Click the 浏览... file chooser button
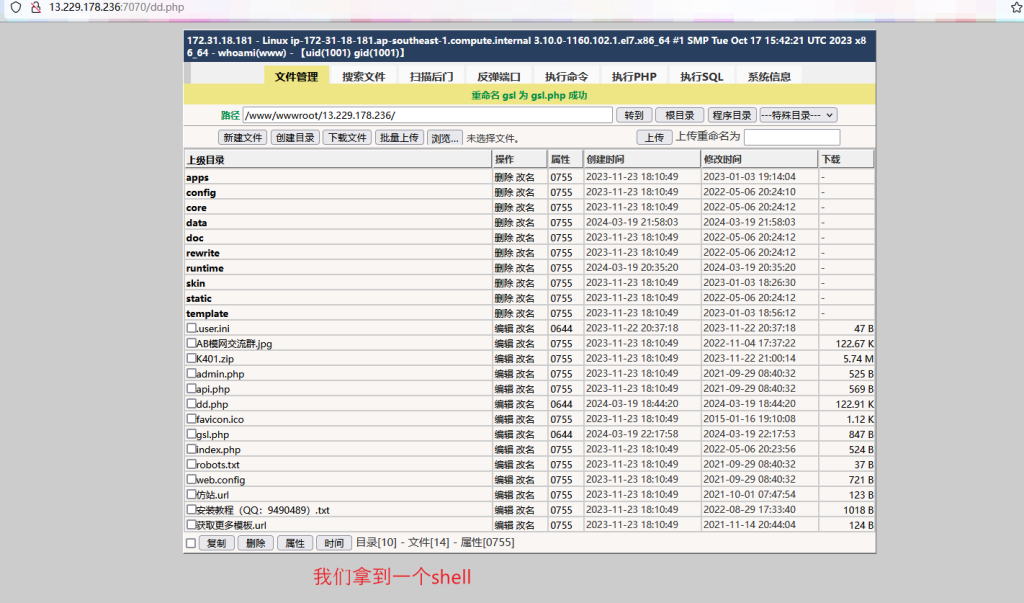The image size is (1024, 603). (445, 138)
